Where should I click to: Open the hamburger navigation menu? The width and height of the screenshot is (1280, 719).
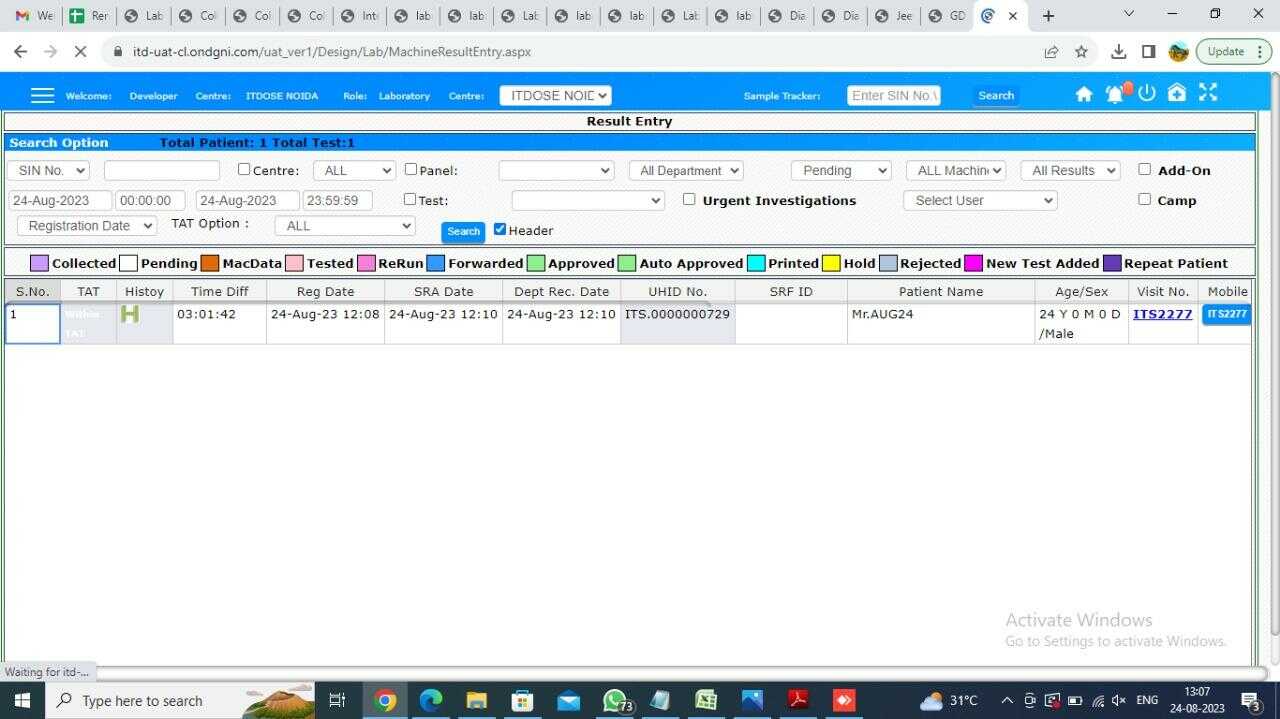click(42, 95)
